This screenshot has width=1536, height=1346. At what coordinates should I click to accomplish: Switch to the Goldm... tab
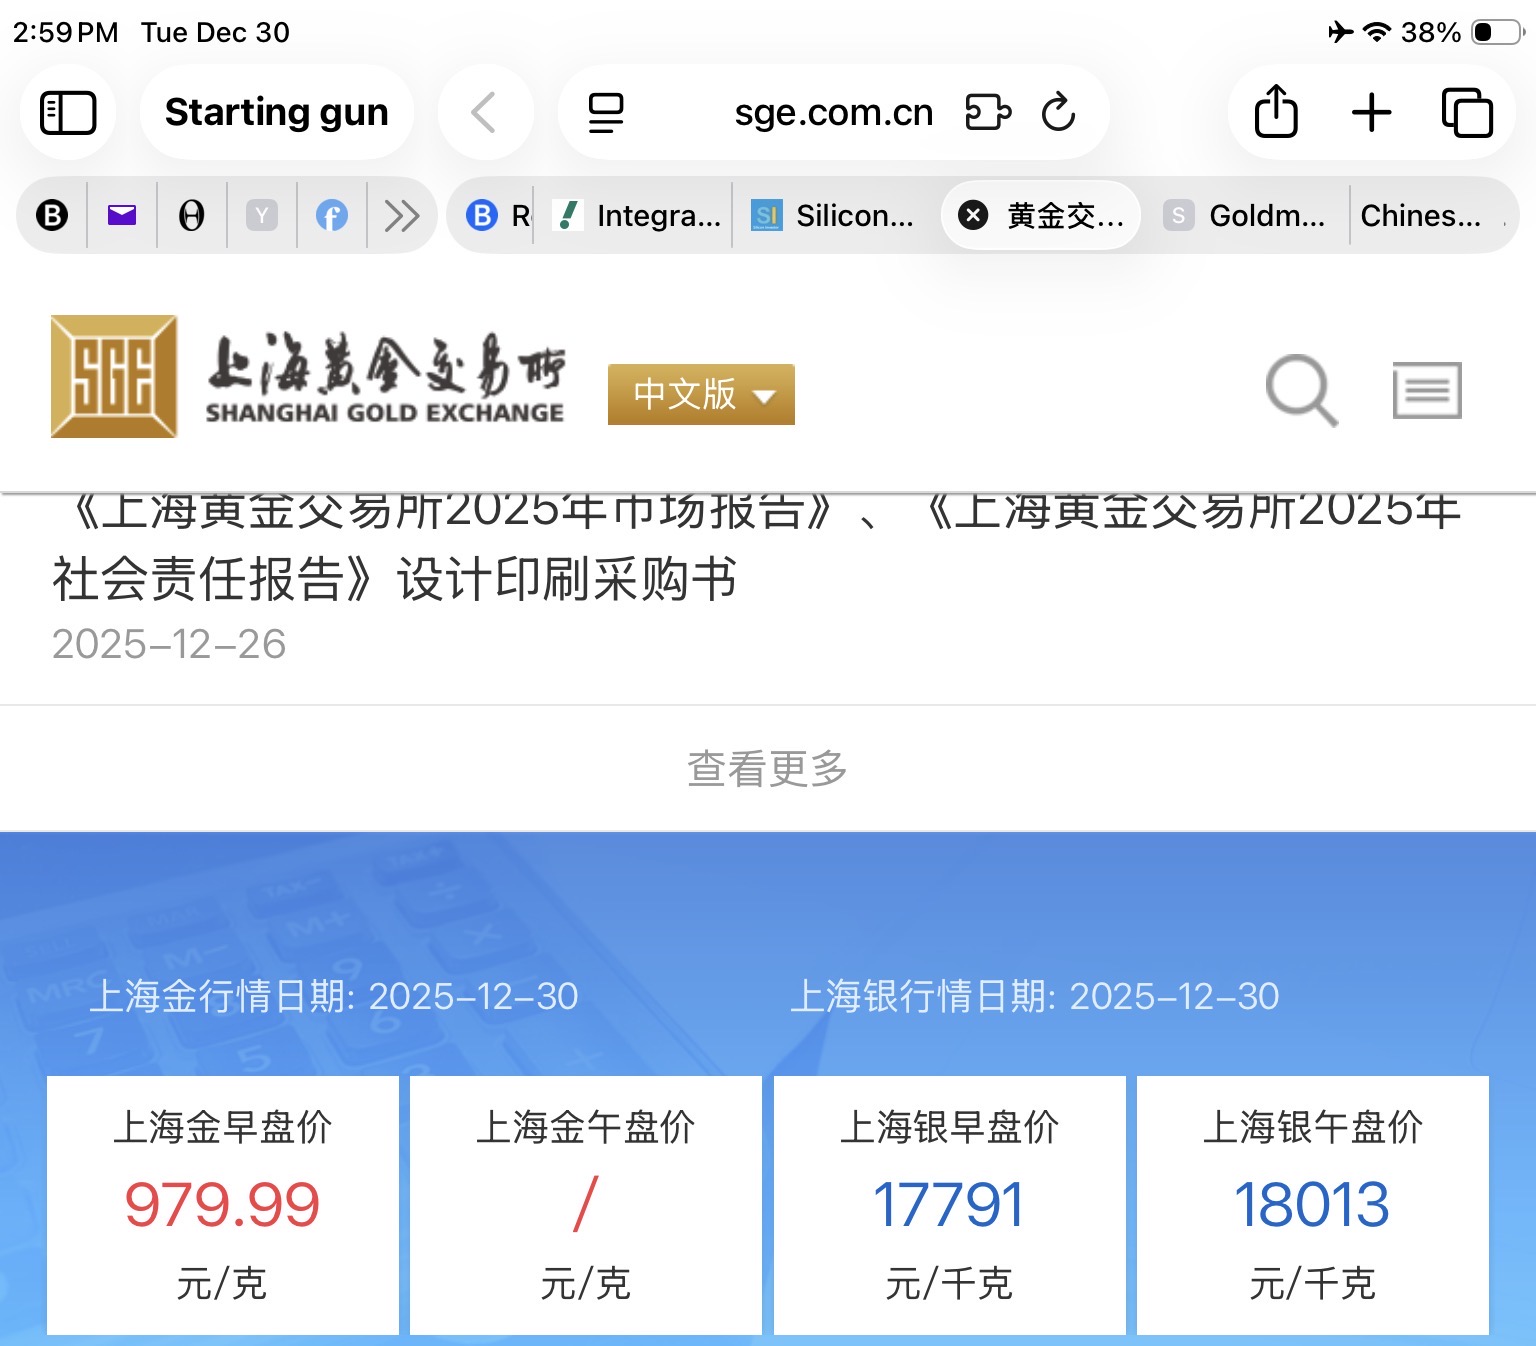1245,215
